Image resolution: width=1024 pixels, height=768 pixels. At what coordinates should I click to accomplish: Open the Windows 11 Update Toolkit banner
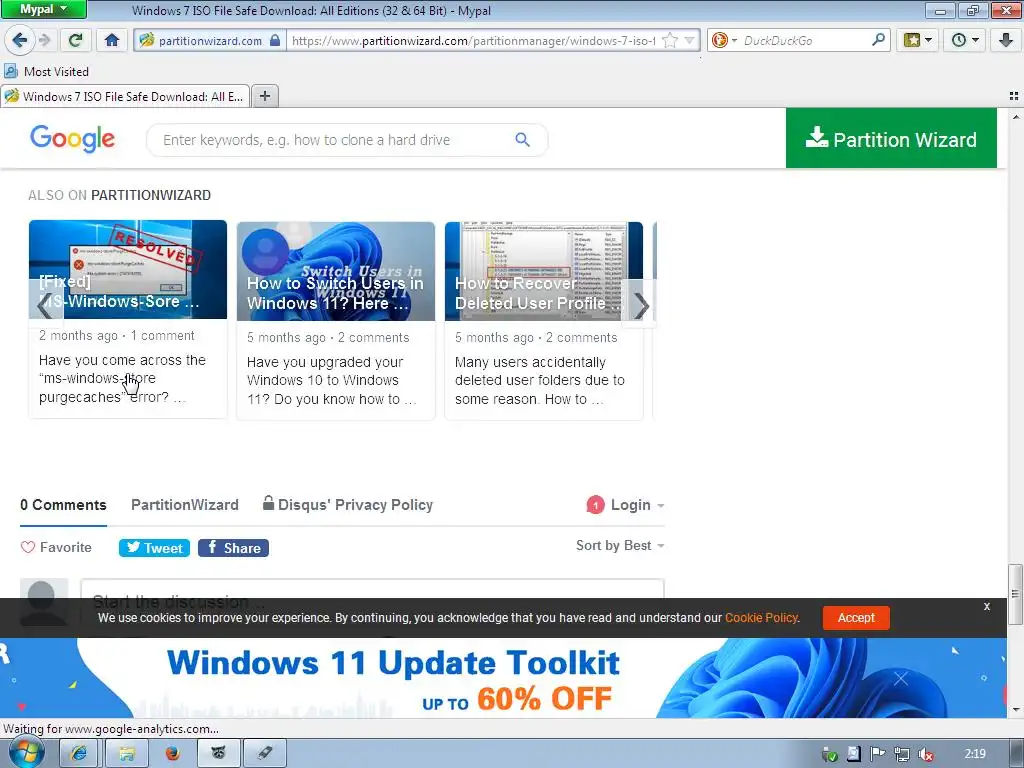[503, 679]
